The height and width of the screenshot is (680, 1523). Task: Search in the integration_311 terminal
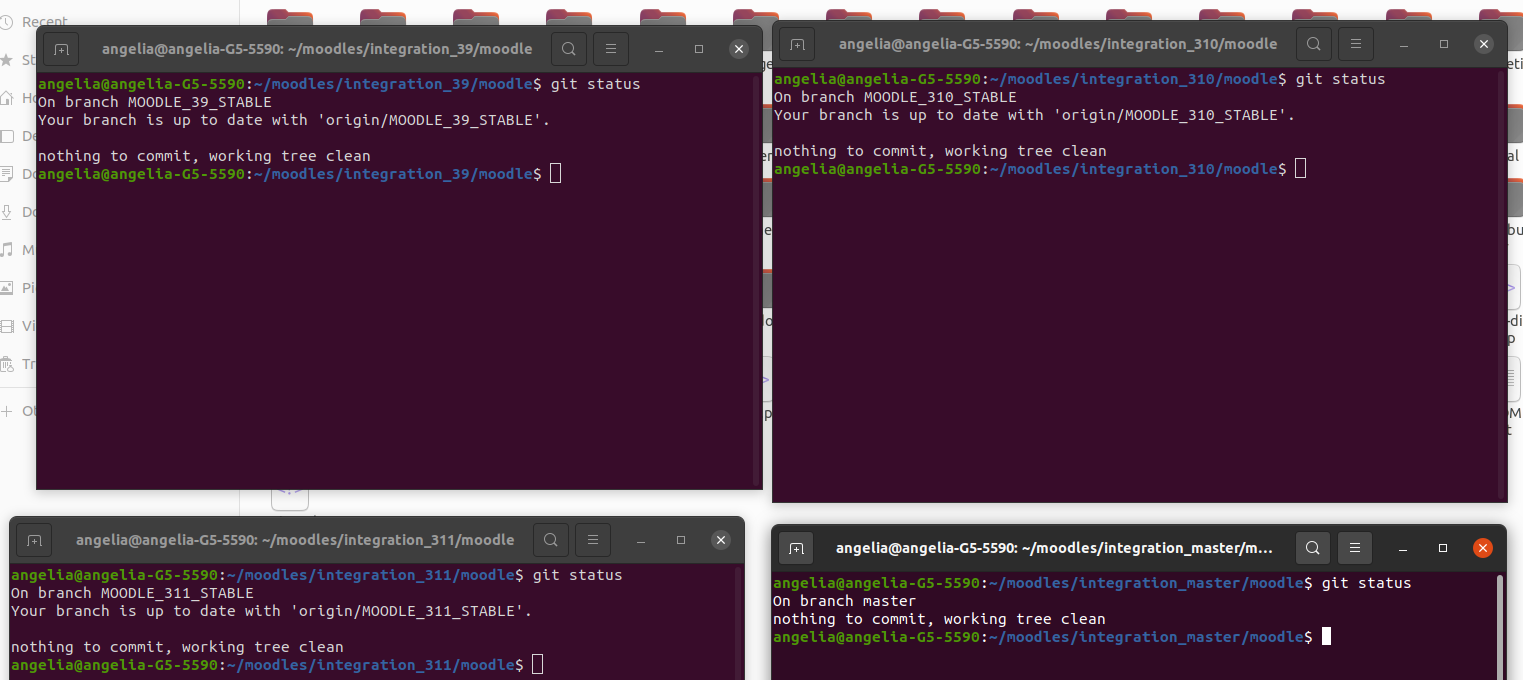click(x=550, y=540)
